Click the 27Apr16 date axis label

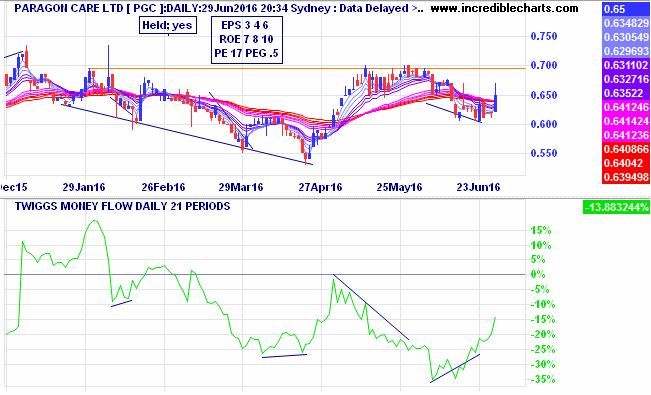[x=320, y=187]
